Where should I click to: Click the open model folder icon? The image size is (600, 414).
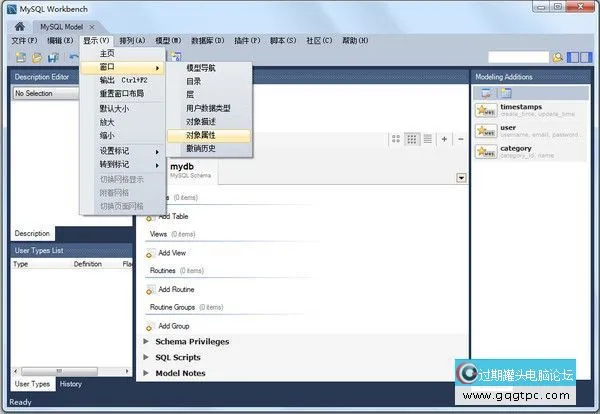(35, 57)
